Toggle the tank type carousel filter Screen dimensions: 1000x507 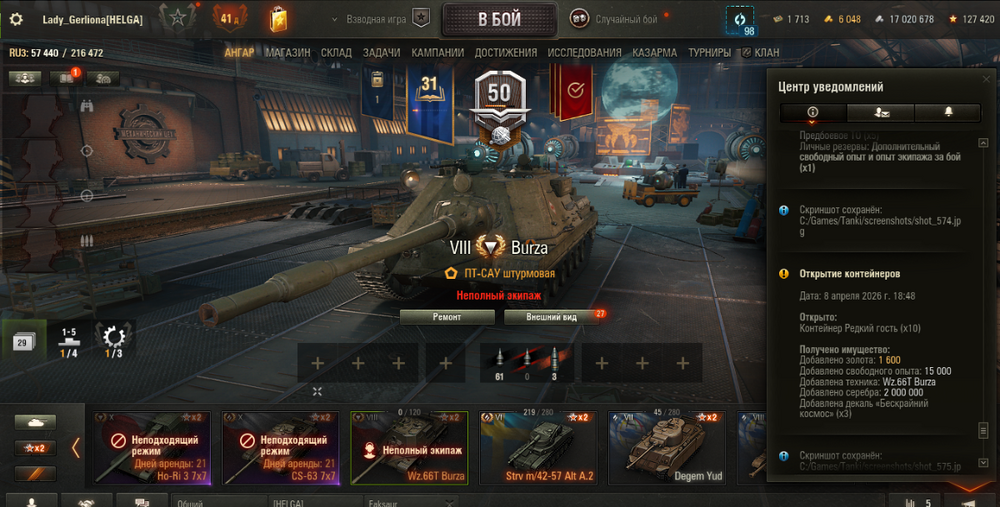tap(35, 422)
